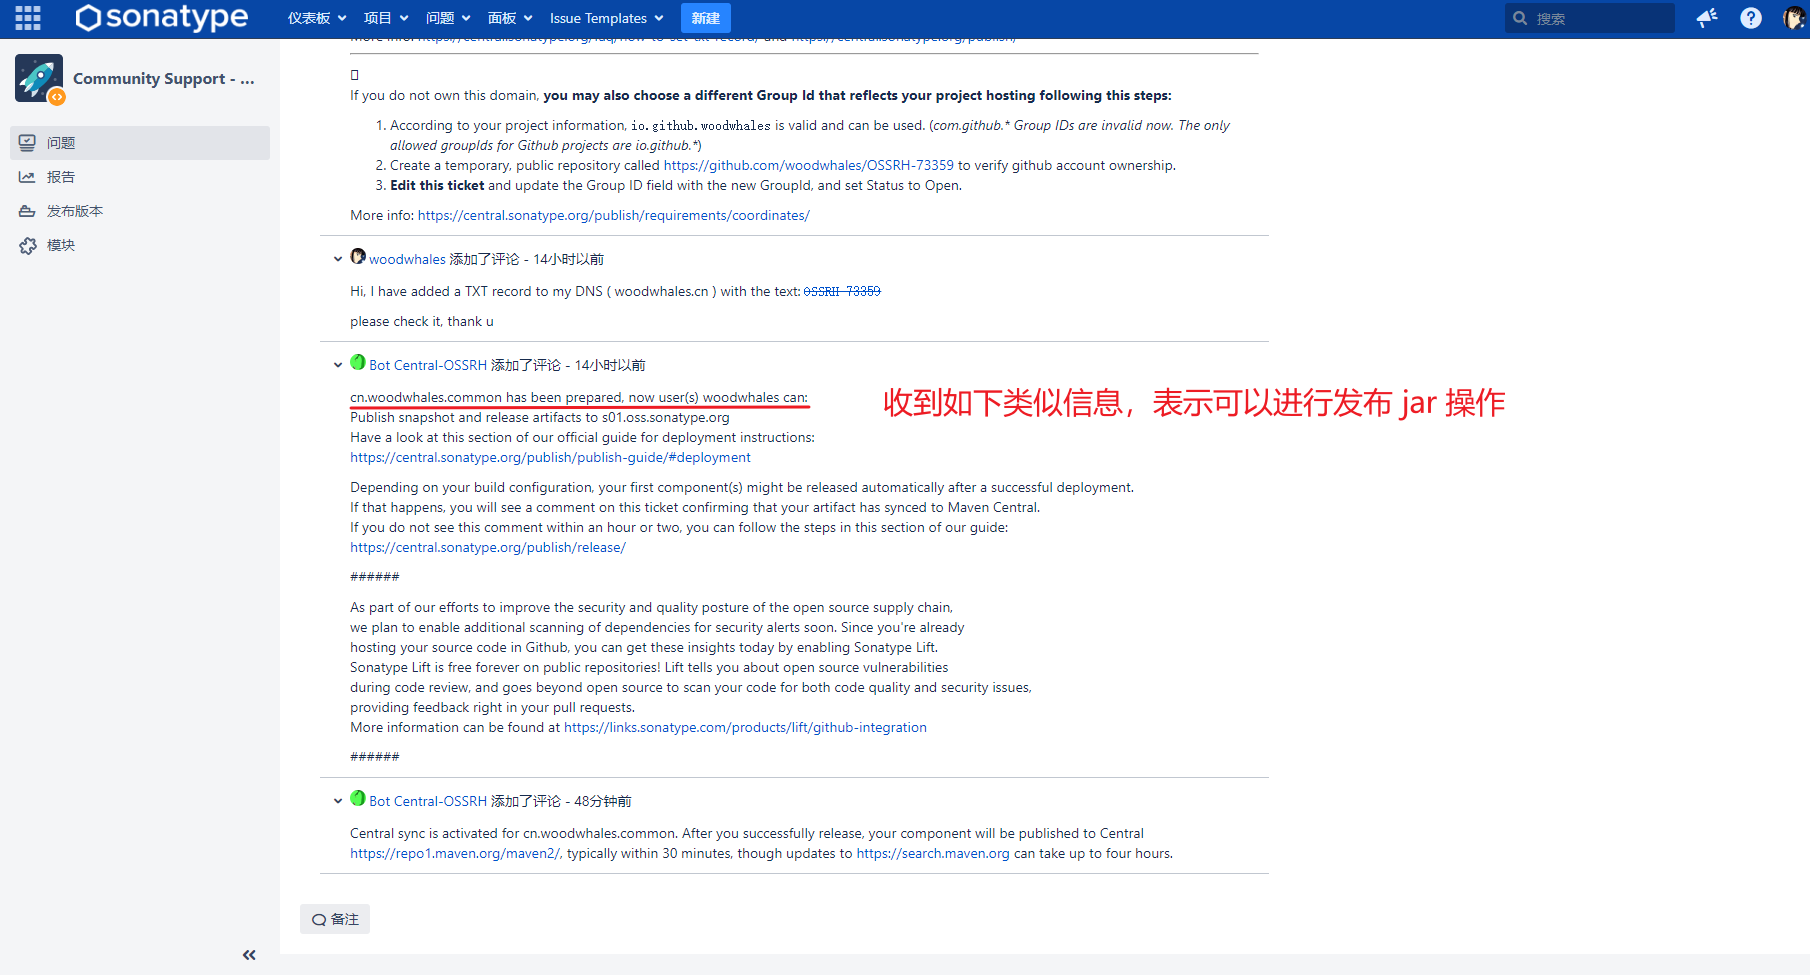The image size is (1810, 975).
Task: Select 发布版本 in the sidebar
Action: (x=140, y=211)
